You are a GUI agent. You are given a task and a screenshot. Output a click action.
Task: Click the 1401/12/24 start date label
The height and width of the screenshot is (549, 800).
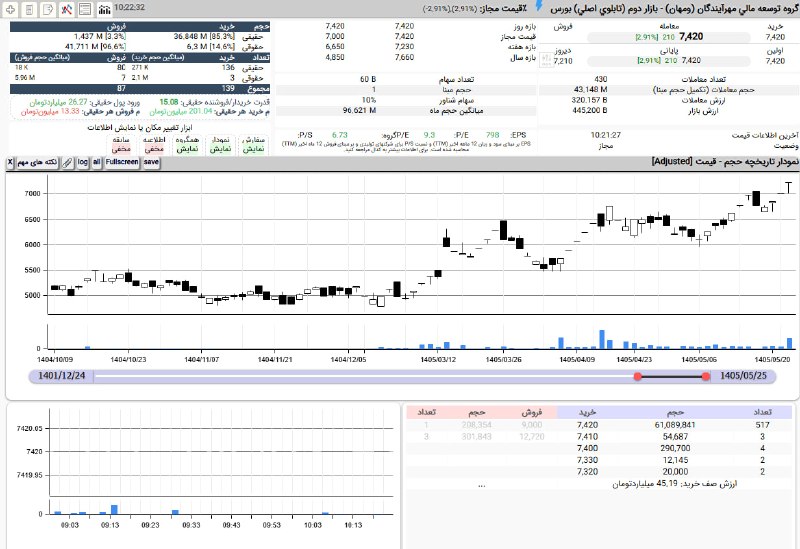tap(62, 376)
